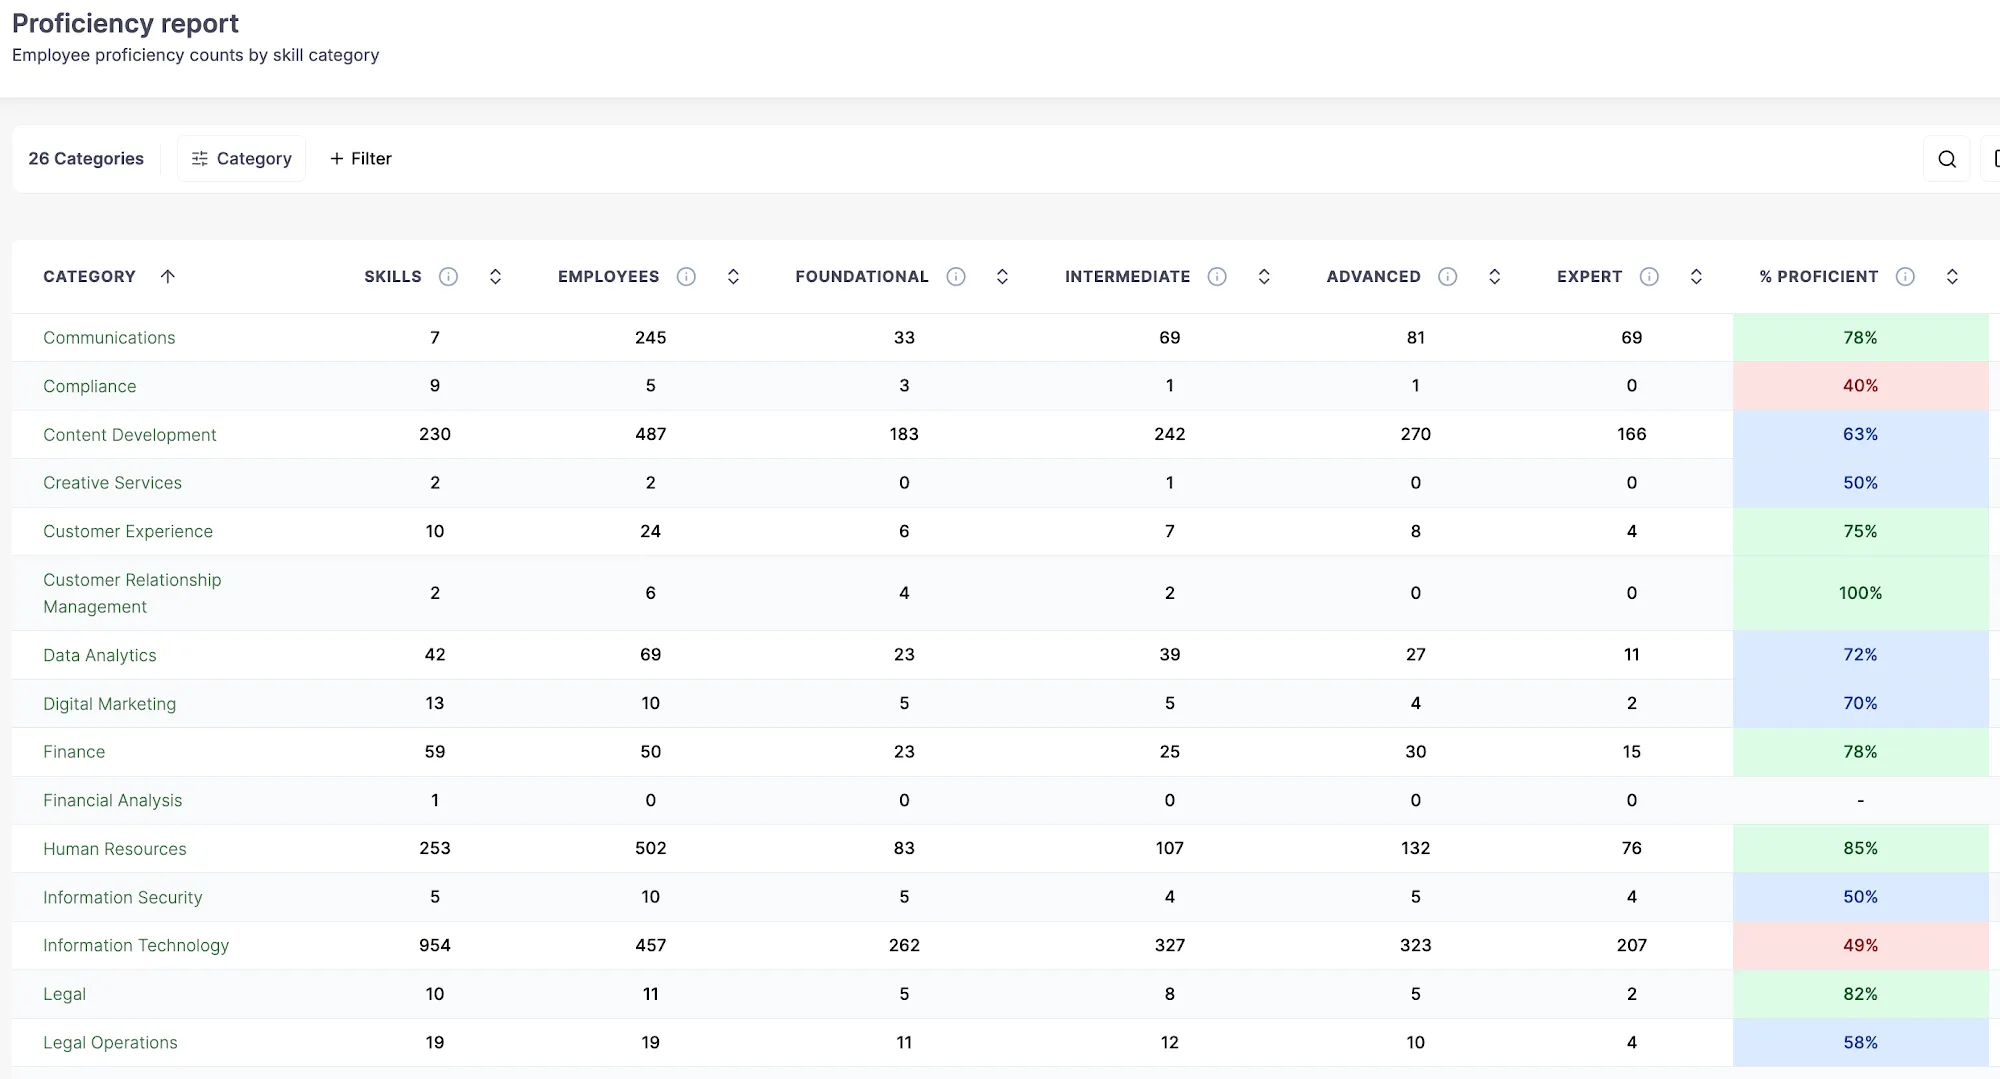Click the 487 employees value

click(x=650, y=434)
